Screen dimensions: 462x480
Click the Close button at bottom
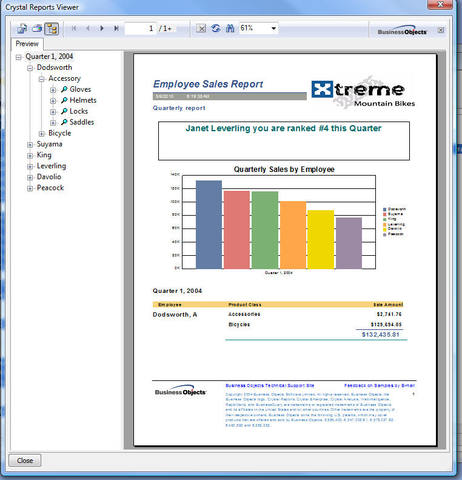(25, 460)
